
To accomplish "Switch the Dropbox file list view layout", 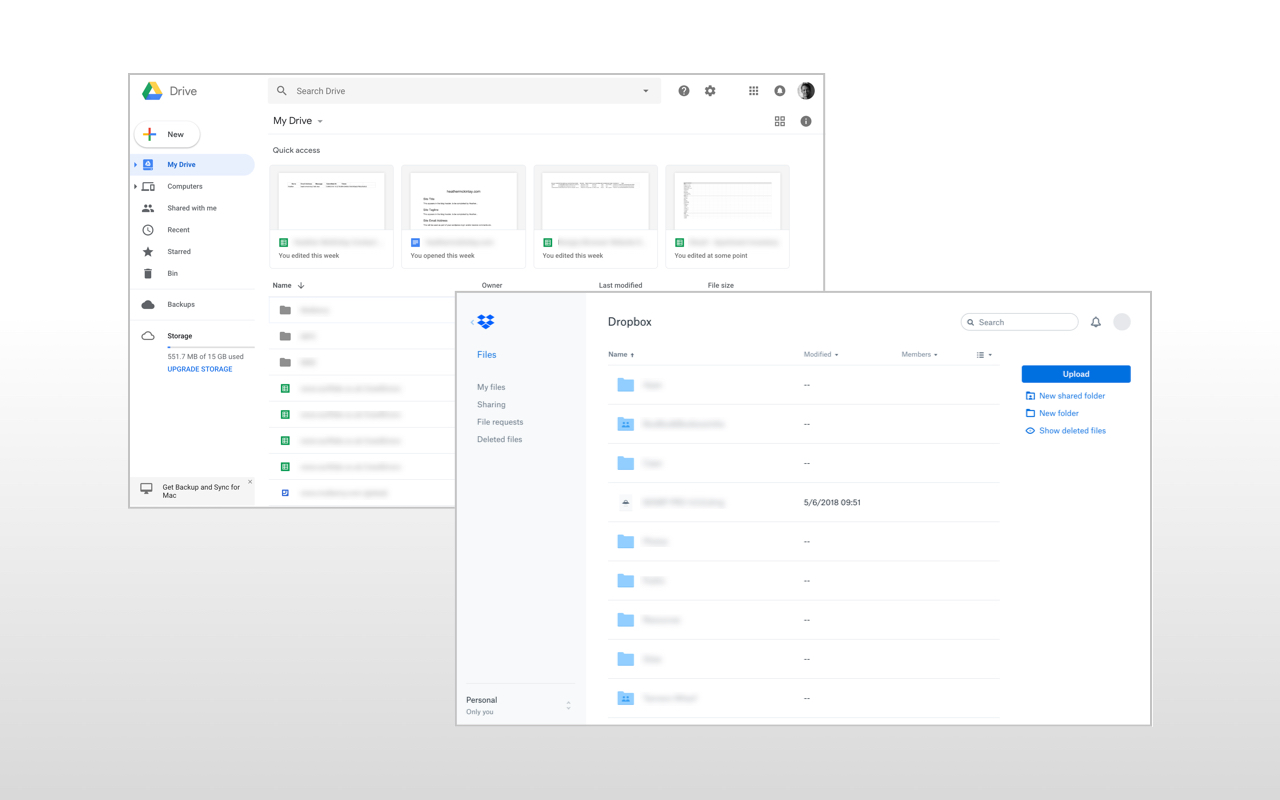I will click(x=983, y=354).
